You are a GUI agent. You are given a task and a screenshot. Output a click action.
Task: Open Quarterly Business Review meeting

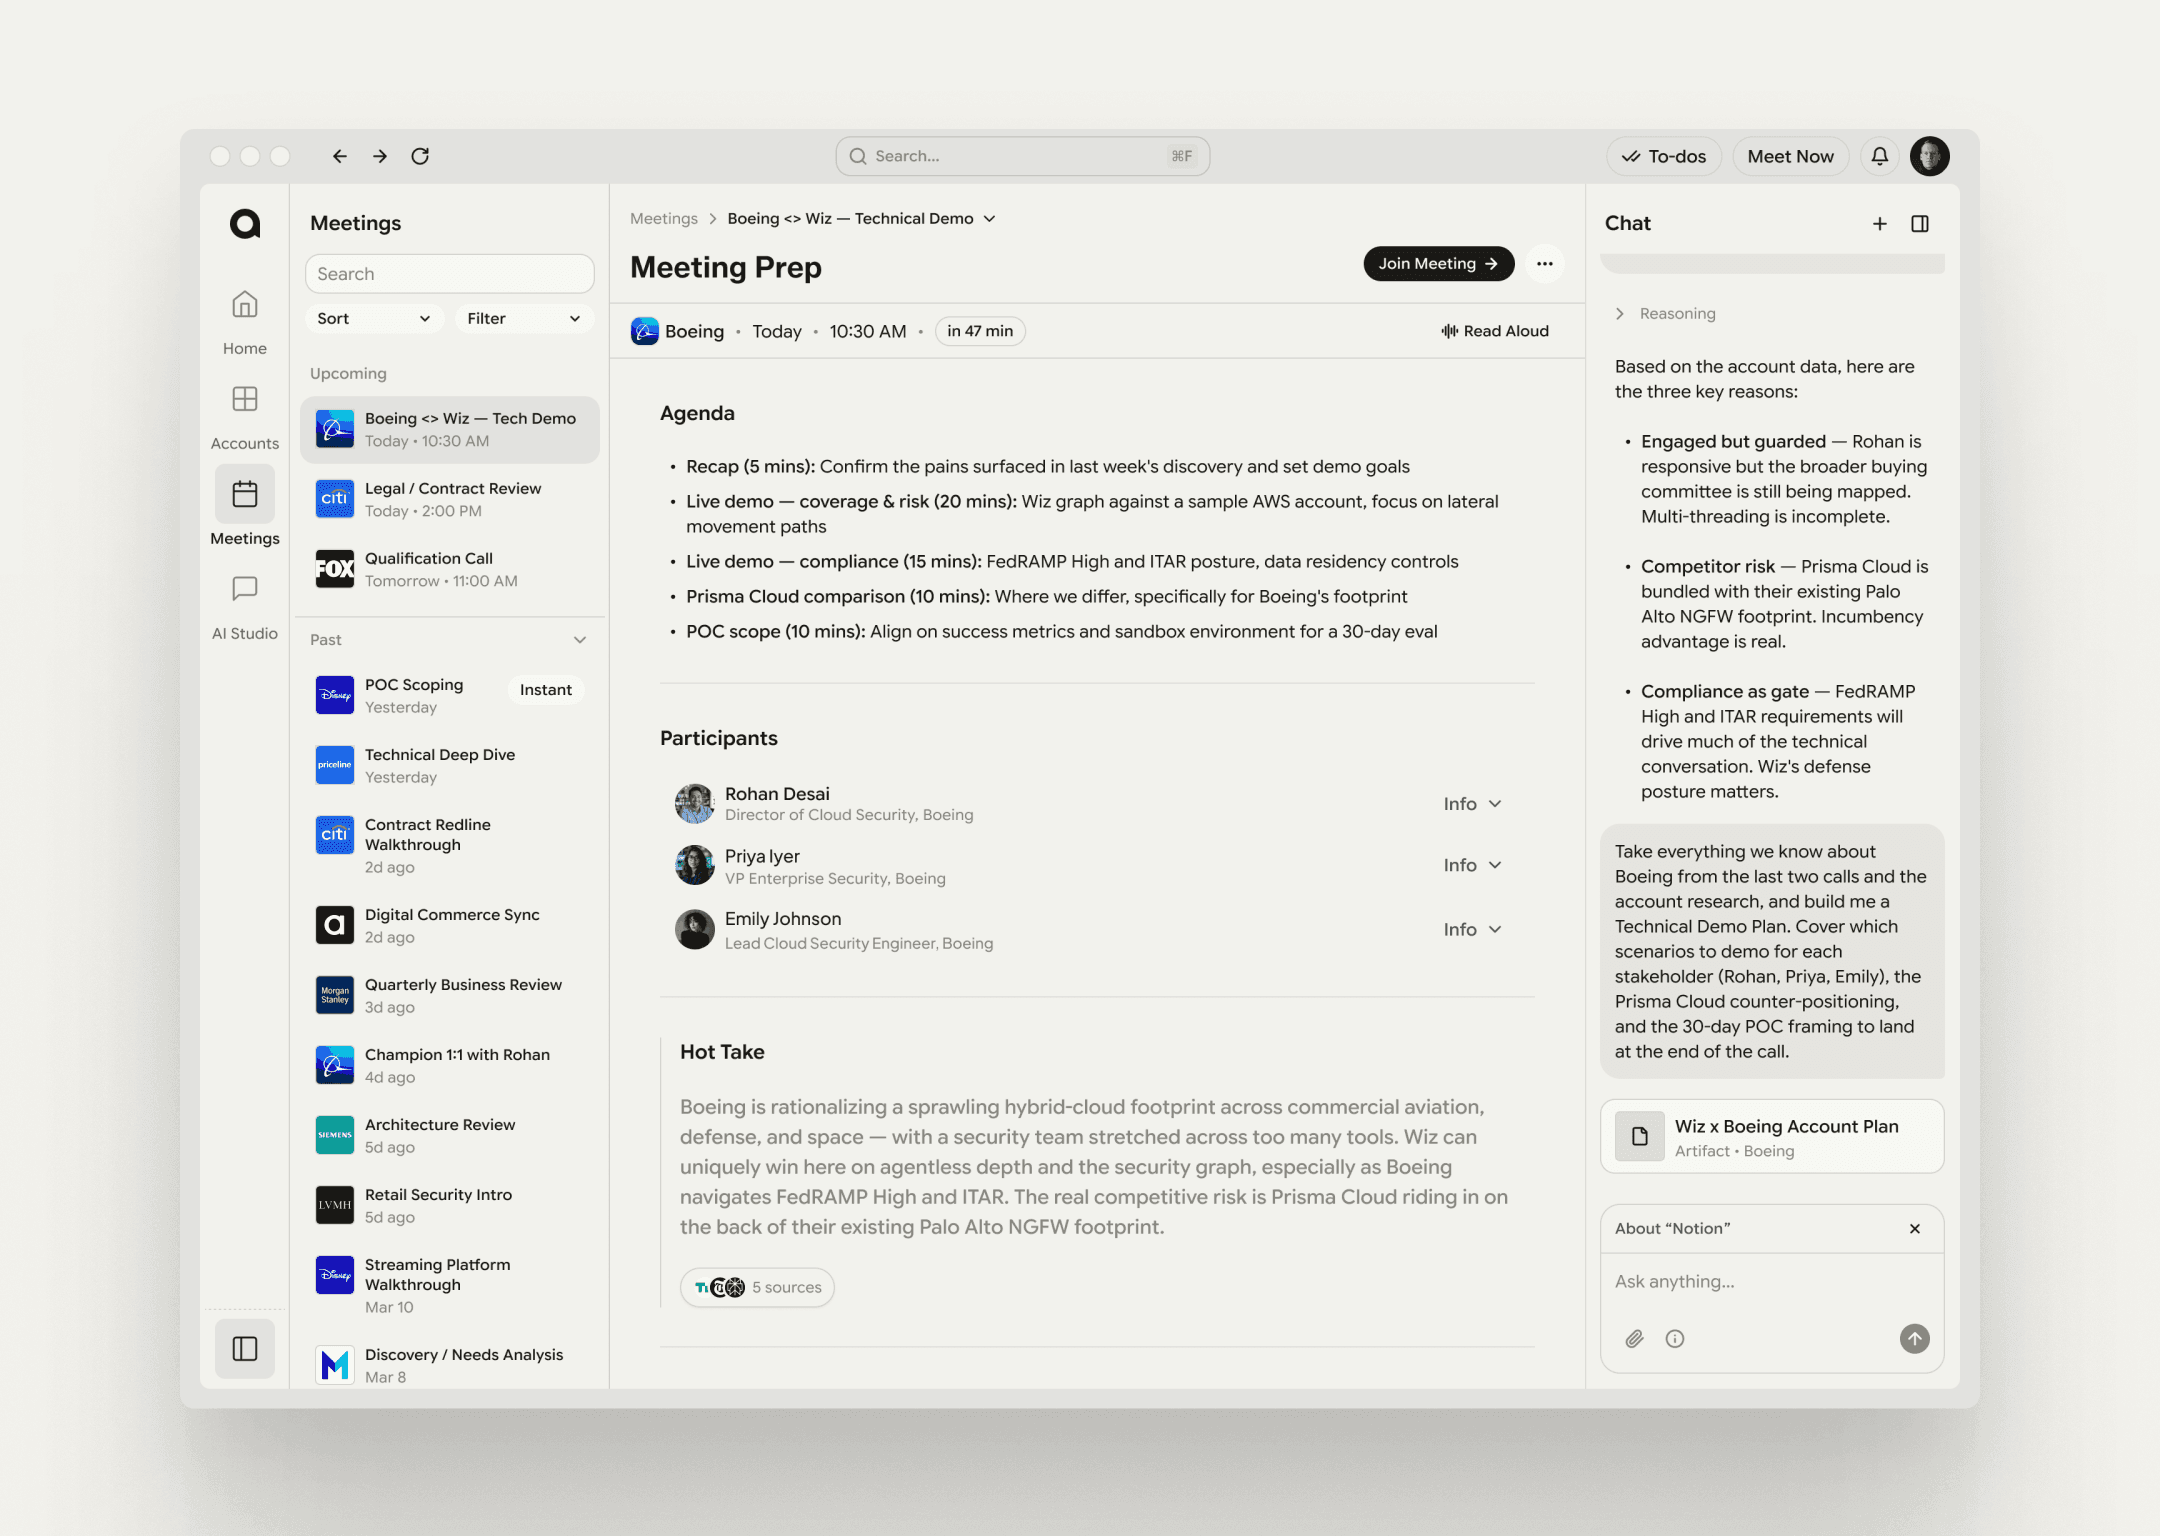pyautogui.click(x=450, y=995)
